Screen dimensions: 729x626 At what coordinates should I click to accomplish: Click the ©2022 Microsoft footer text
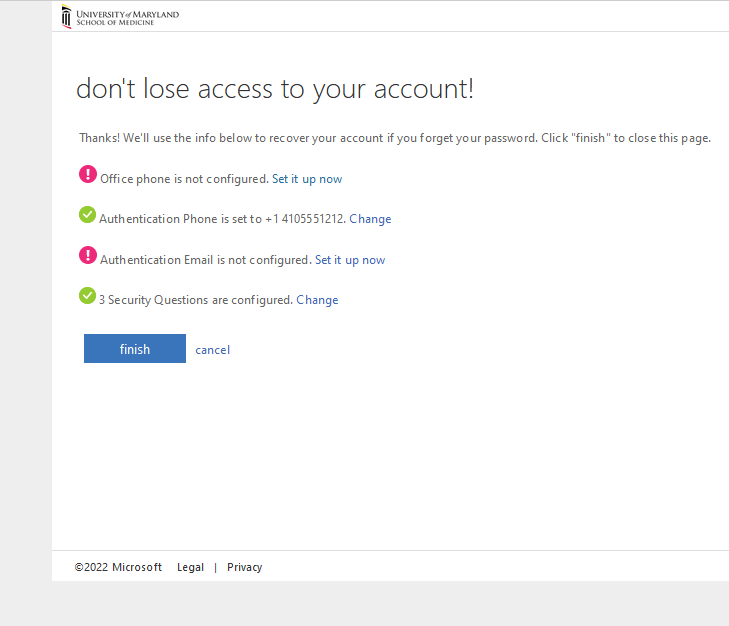118,567
